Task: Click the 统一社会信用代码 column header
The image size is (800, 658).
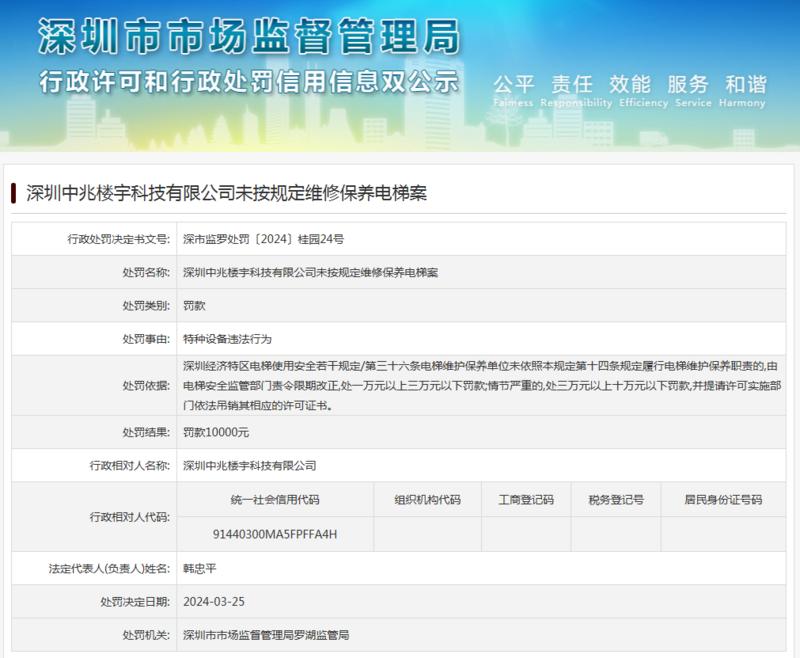Action: point(275,500)
